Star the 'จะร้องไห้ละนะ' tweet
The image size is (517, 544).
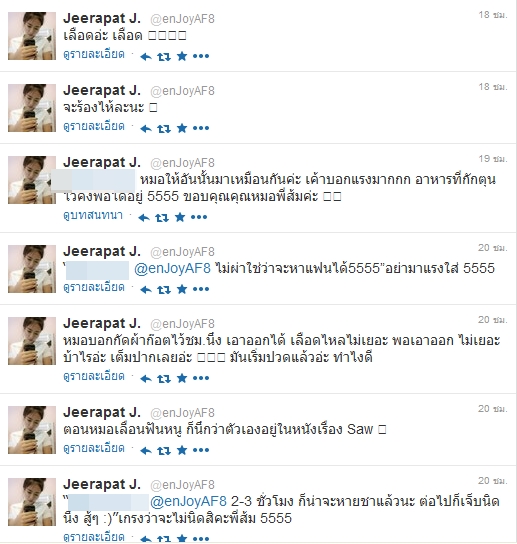point(182,128)
